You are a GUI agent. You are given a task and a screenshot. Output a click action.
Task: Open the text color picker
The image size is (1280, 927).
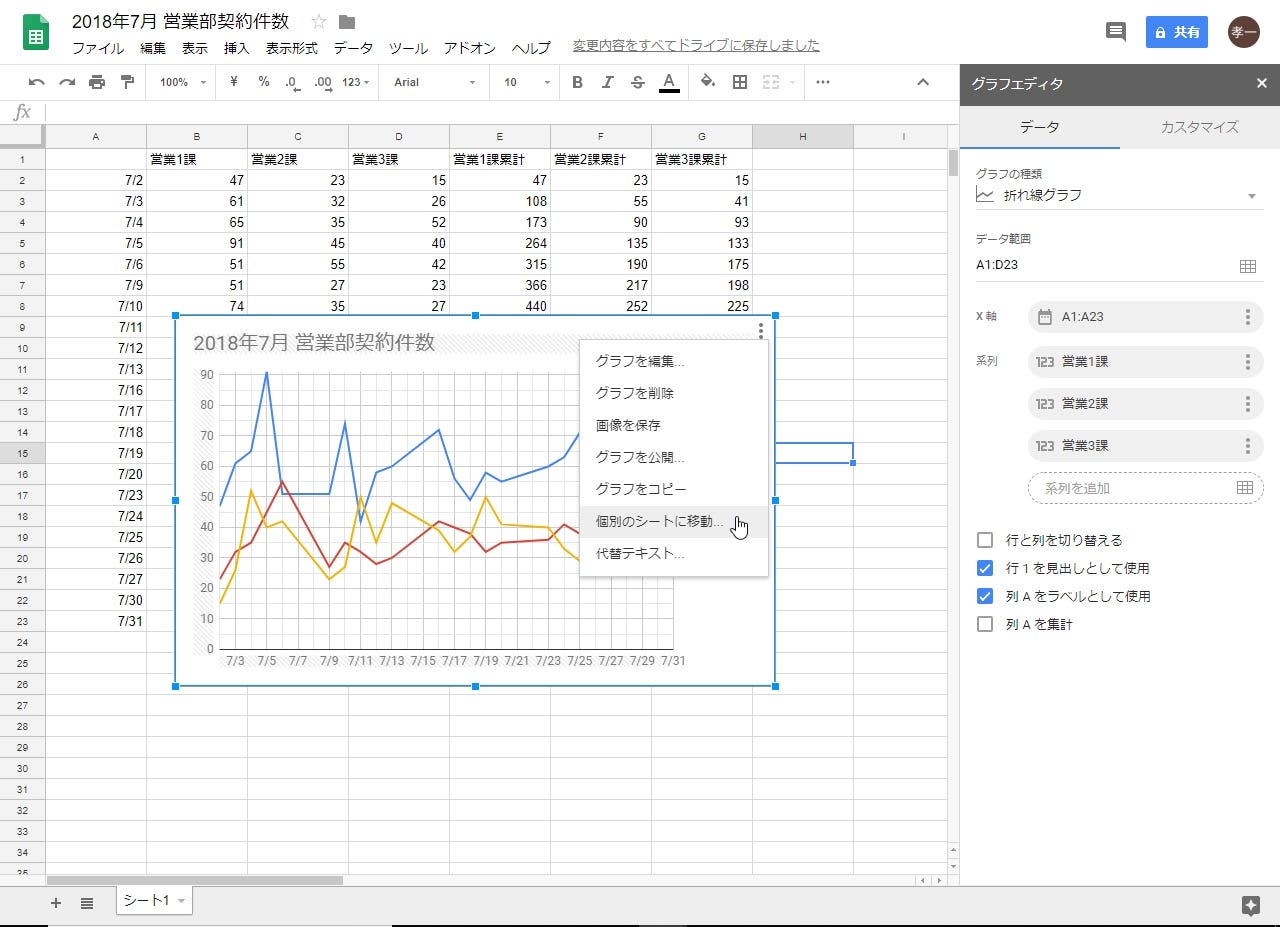click(669, 82)
